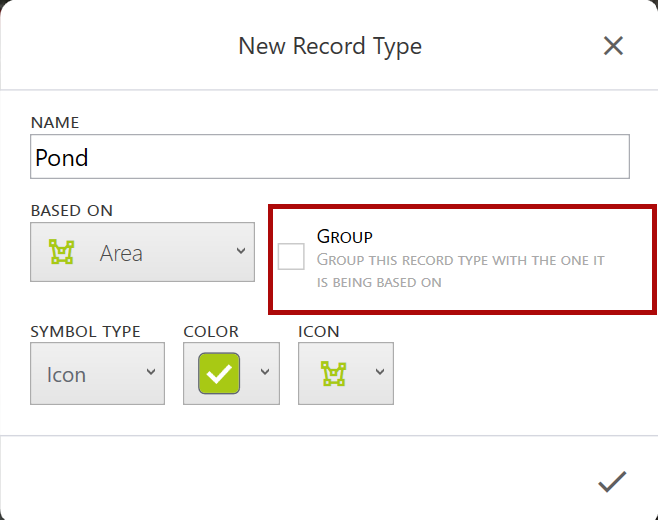Image resolution: width=658 pixels, height=520 pixels.
Task: Click the green polygon glyph in Icon dropdown
Action: point(333,374)
